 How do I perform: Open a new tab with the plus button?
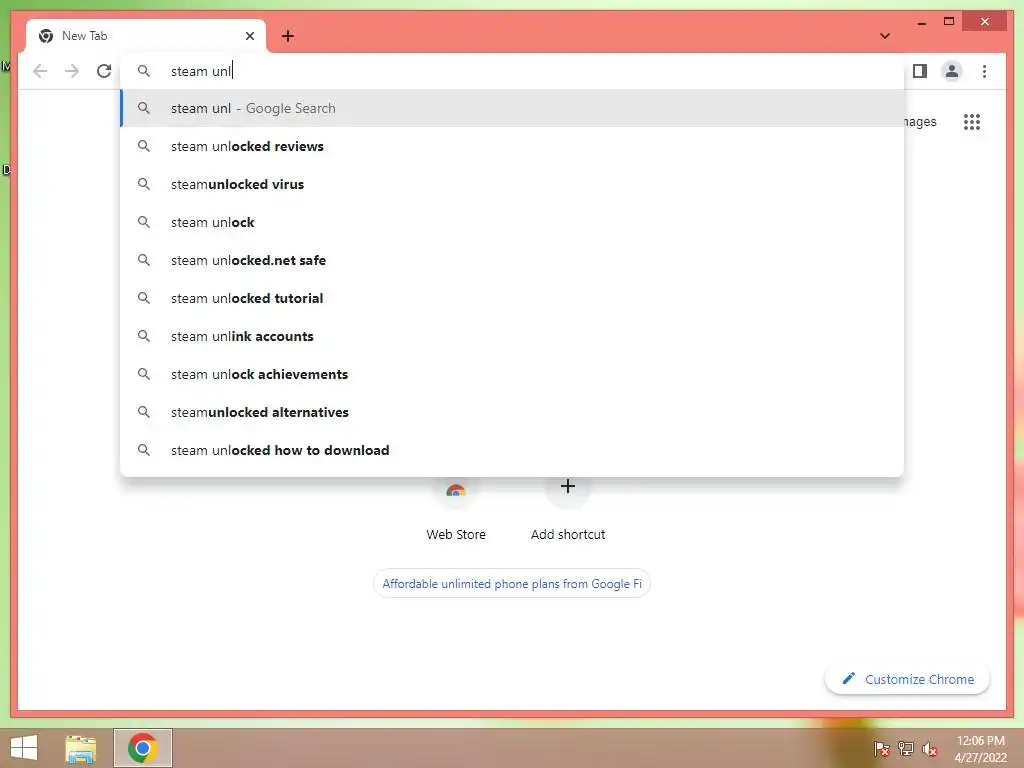(288, 36)
